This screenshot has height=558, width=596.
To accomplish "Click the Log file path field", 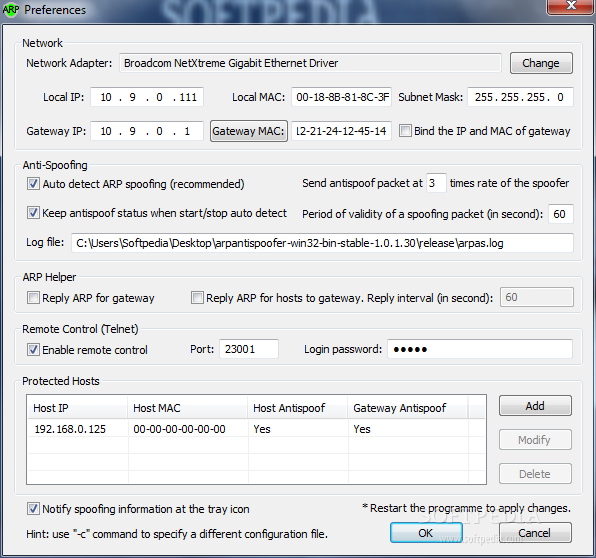I will 322,243.
